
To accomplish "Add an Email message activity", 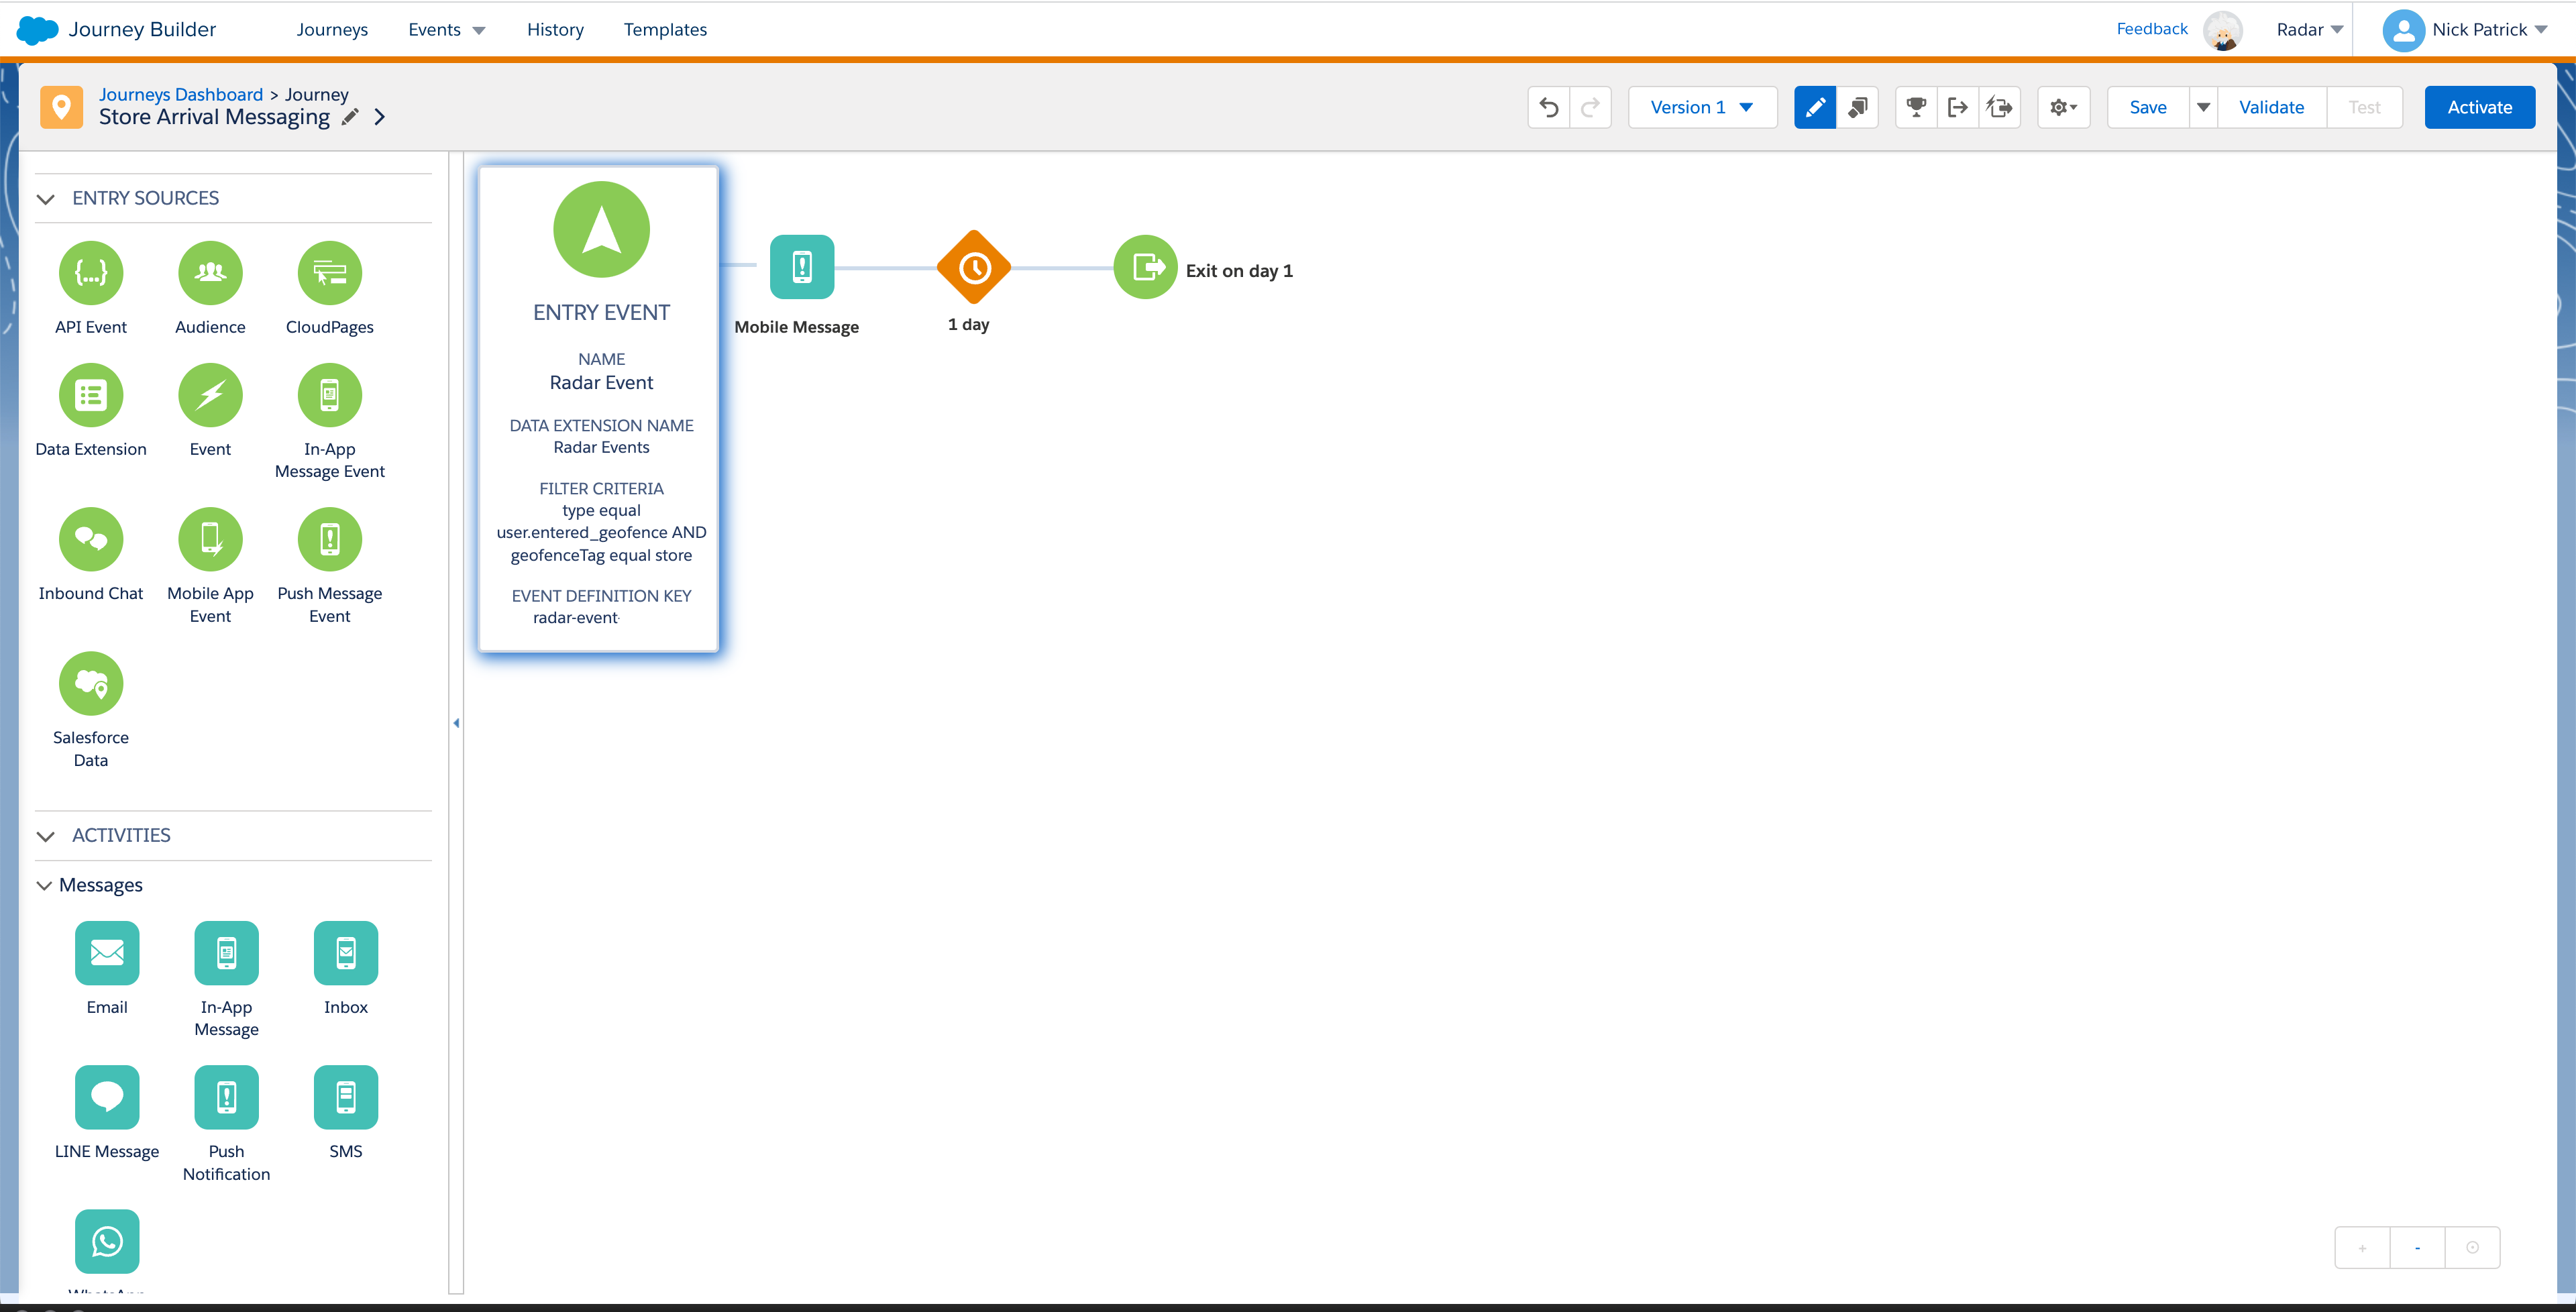I will [x=107, y=953].
